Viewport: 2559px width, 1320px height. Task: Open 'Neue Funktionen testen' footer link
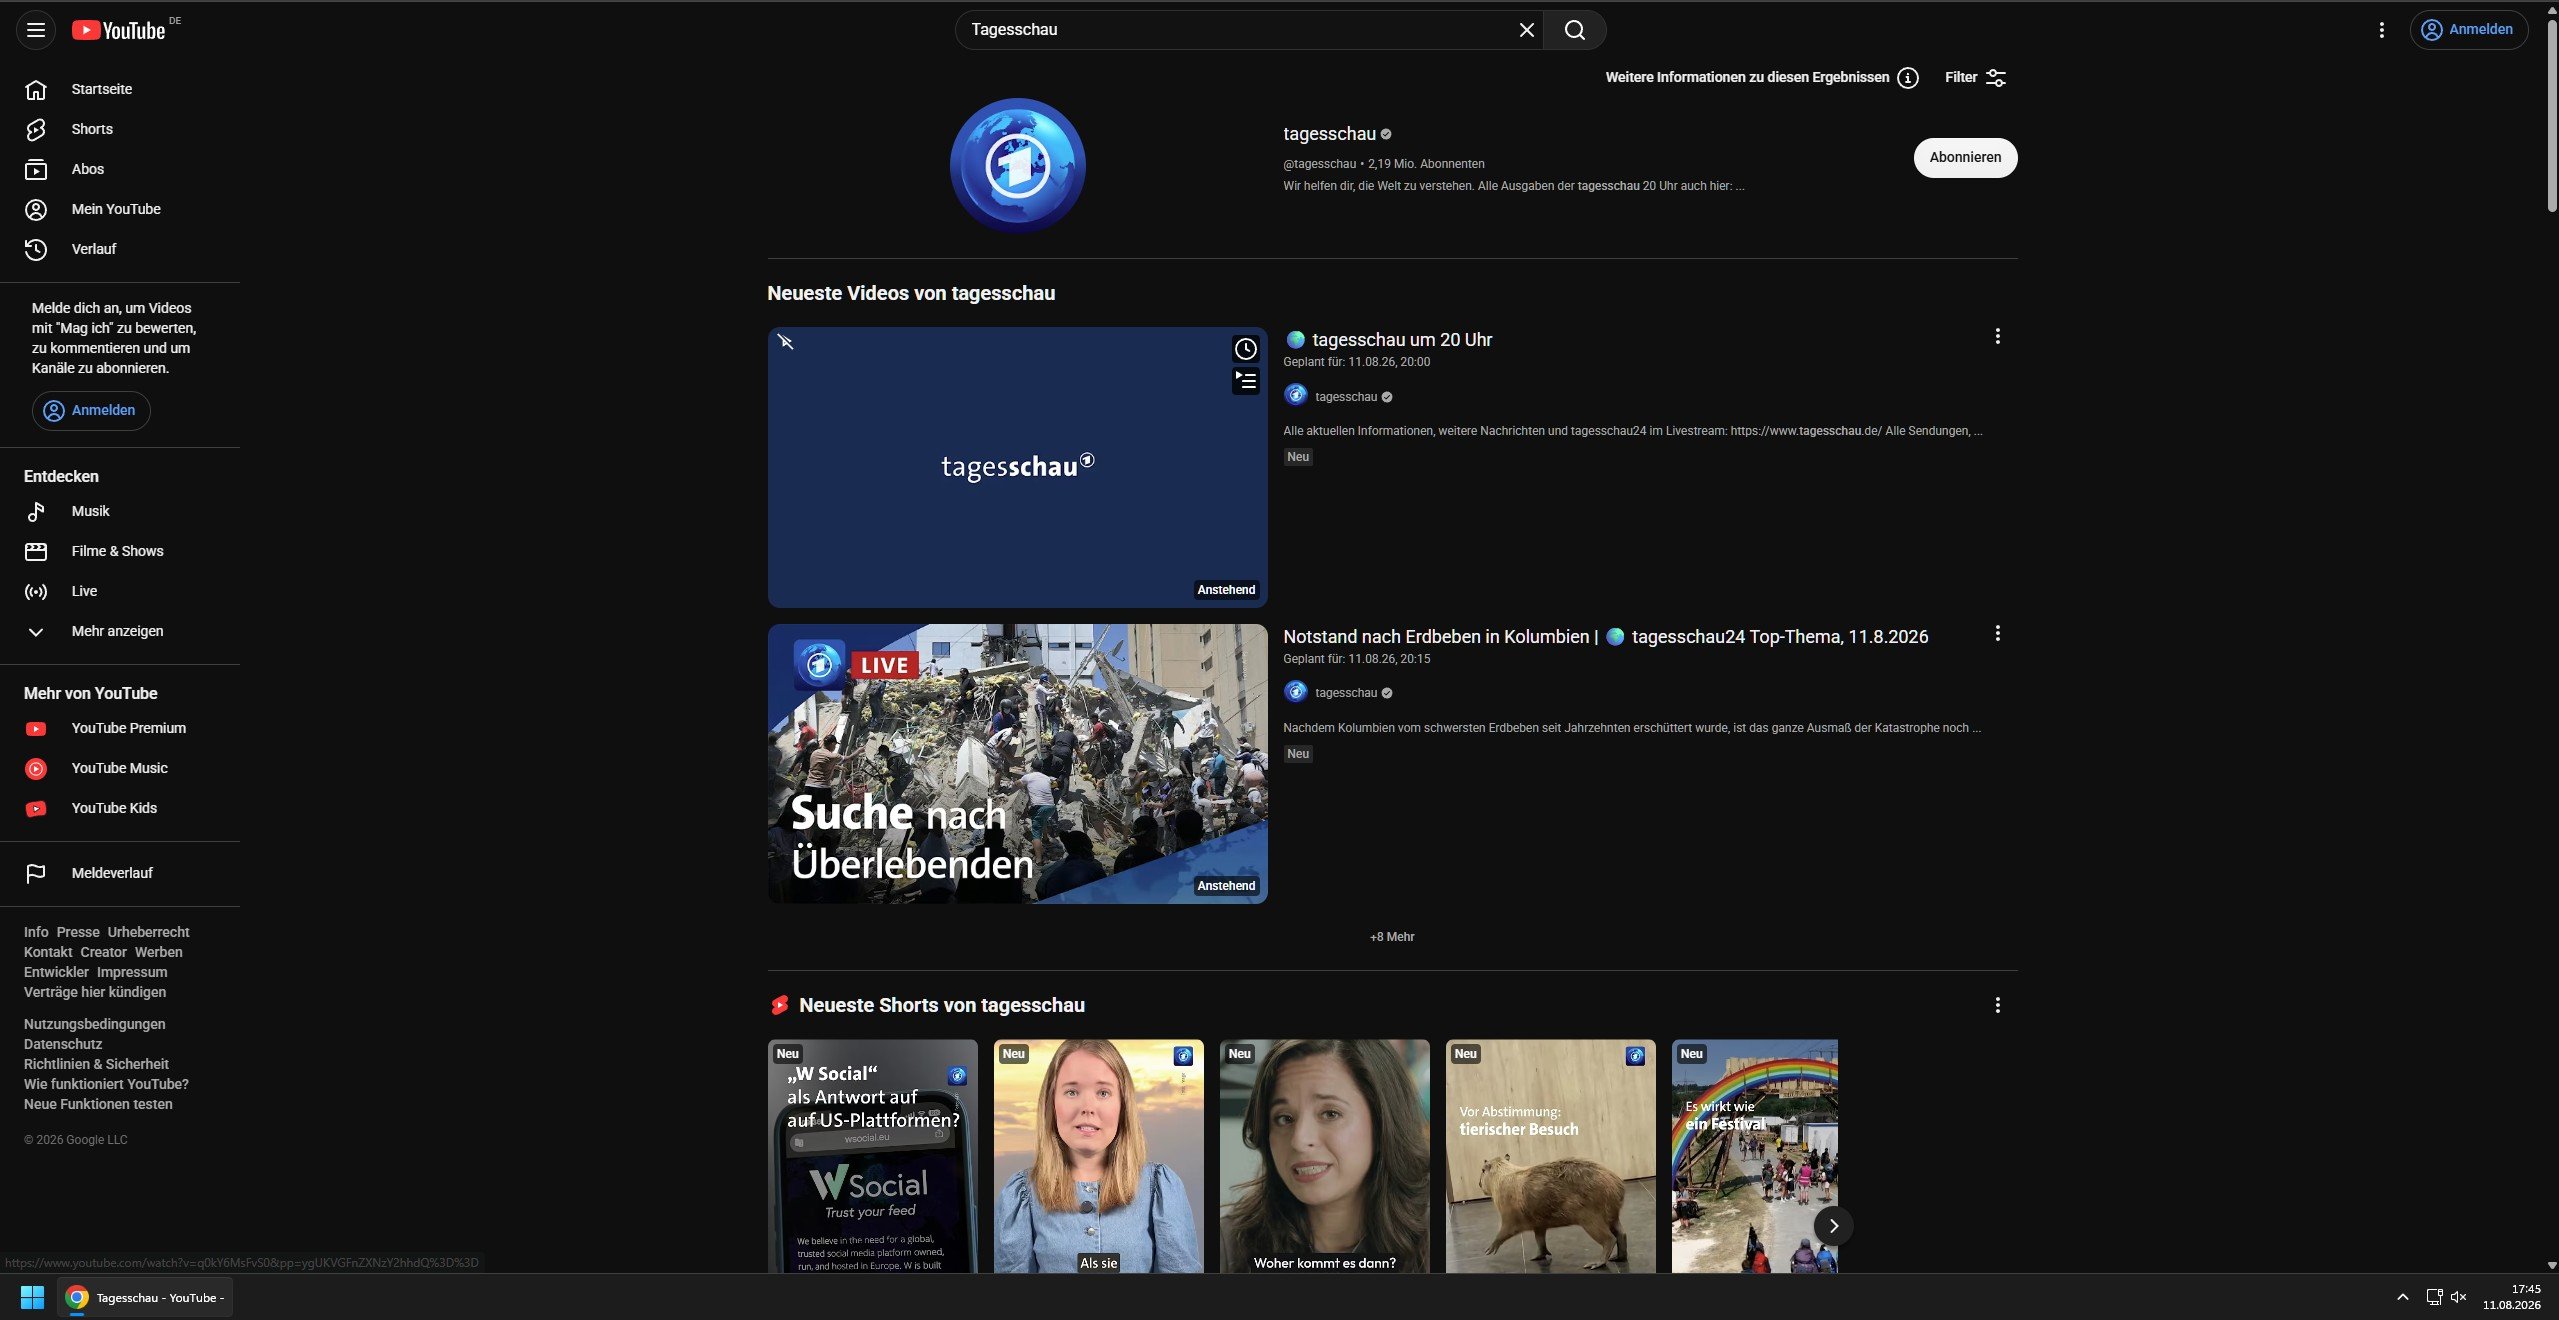tap(98, 1104)
